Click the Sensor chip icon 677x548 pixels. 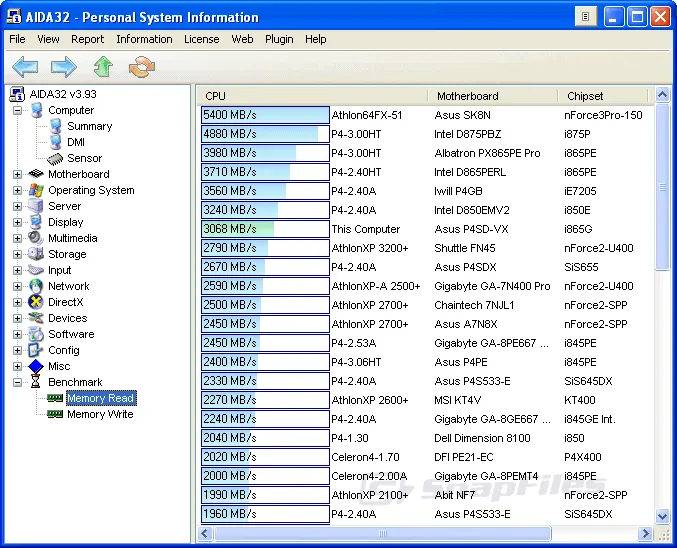coord(55,158)
